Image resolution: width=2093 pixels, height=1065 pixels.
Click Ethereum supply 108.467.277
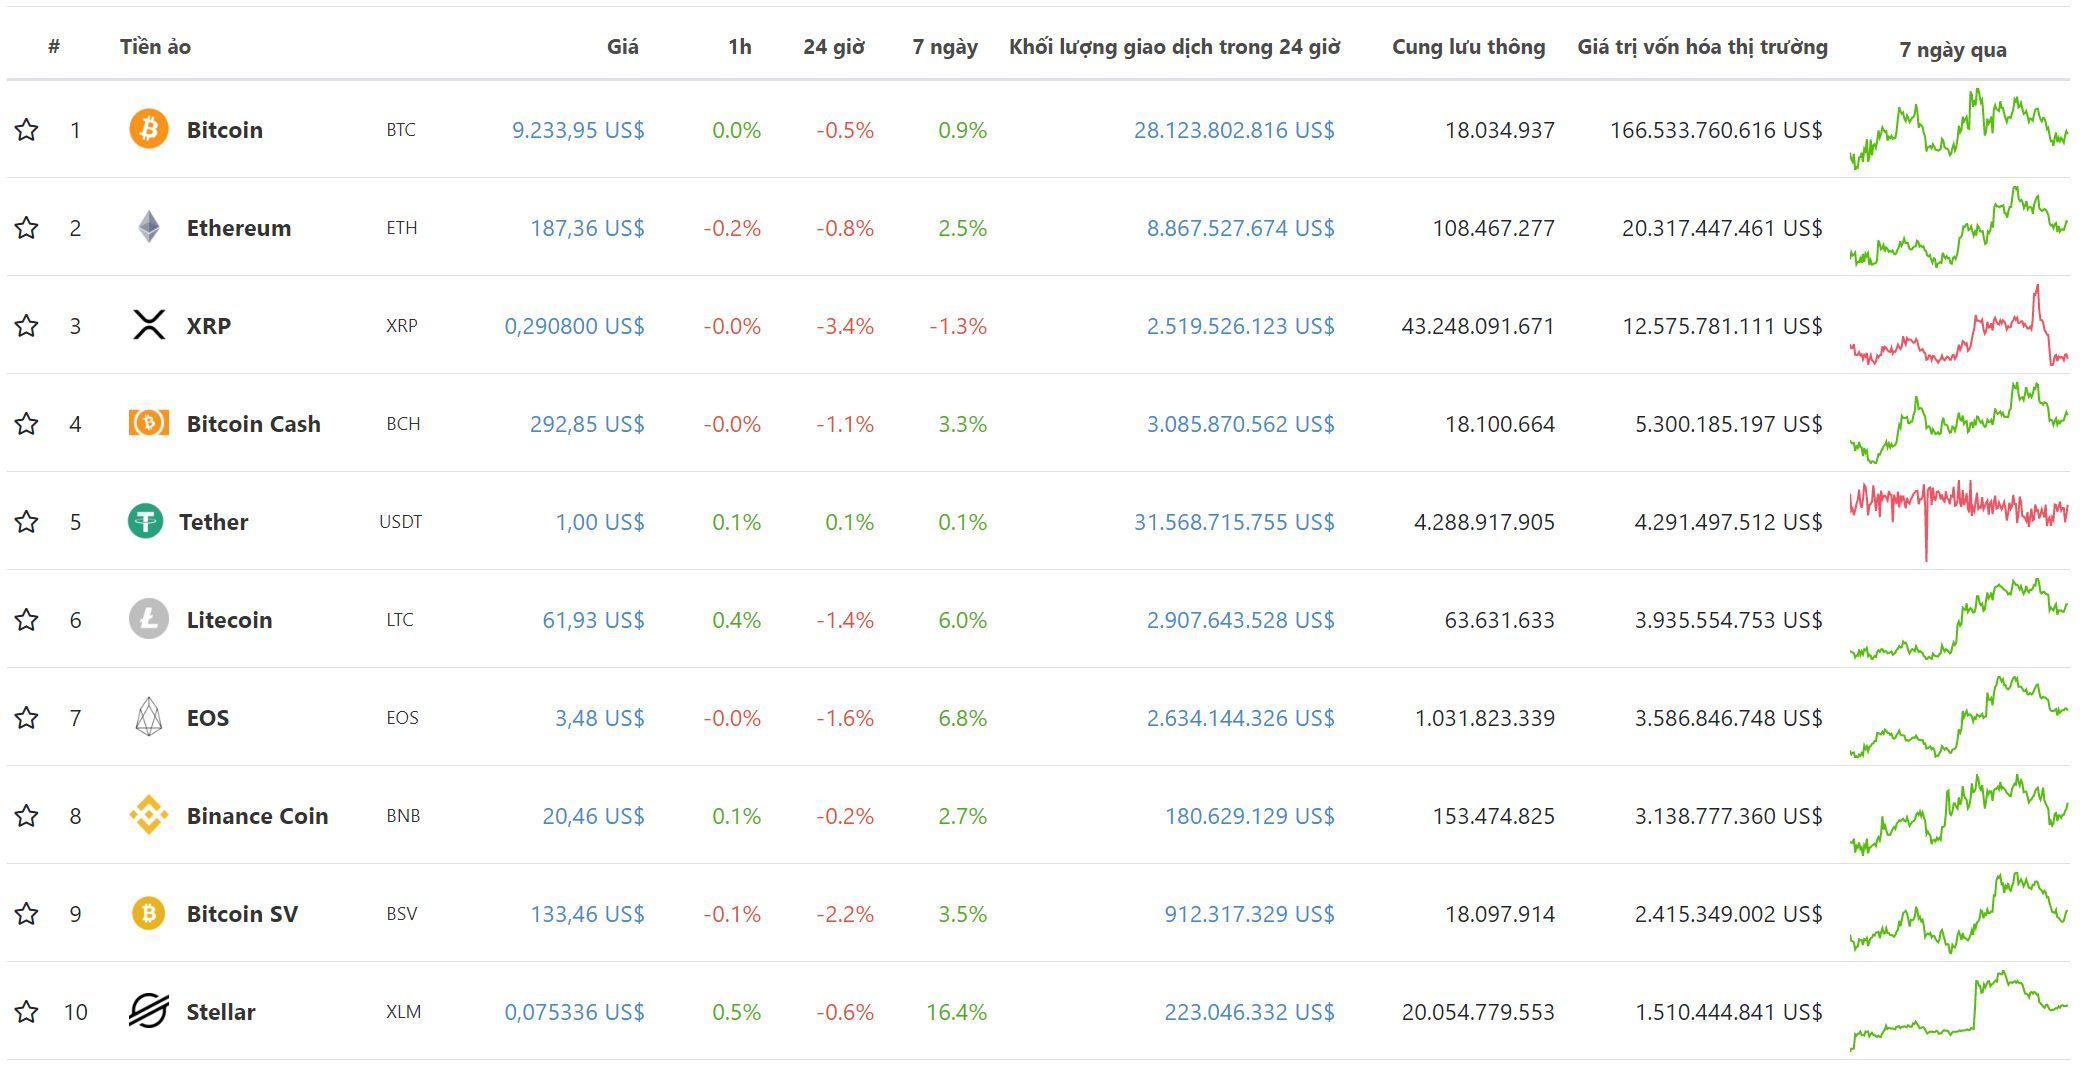[1493, 227]
